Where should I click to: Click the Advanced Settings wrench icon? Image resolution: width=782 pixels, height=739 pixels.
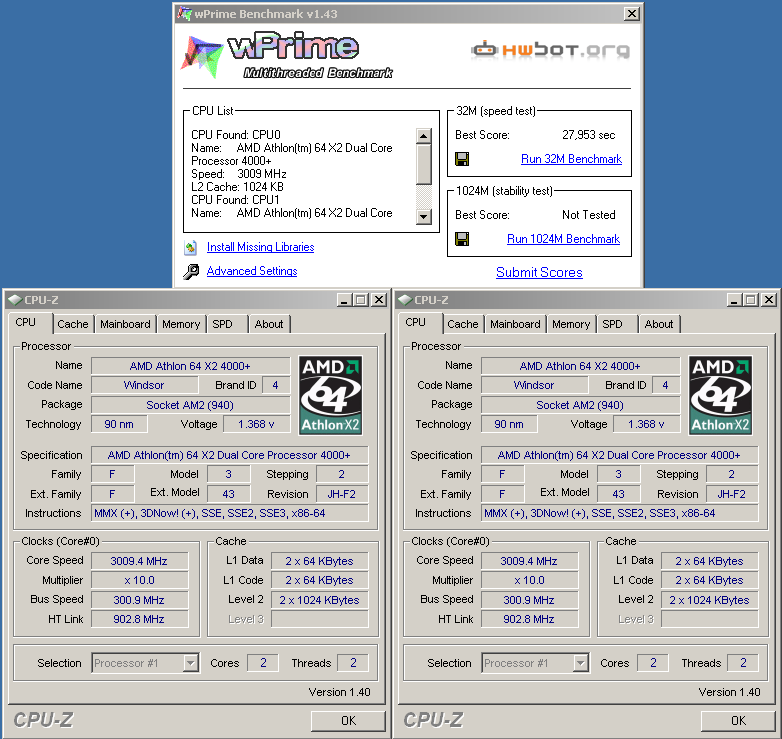(x=191, y=271)
